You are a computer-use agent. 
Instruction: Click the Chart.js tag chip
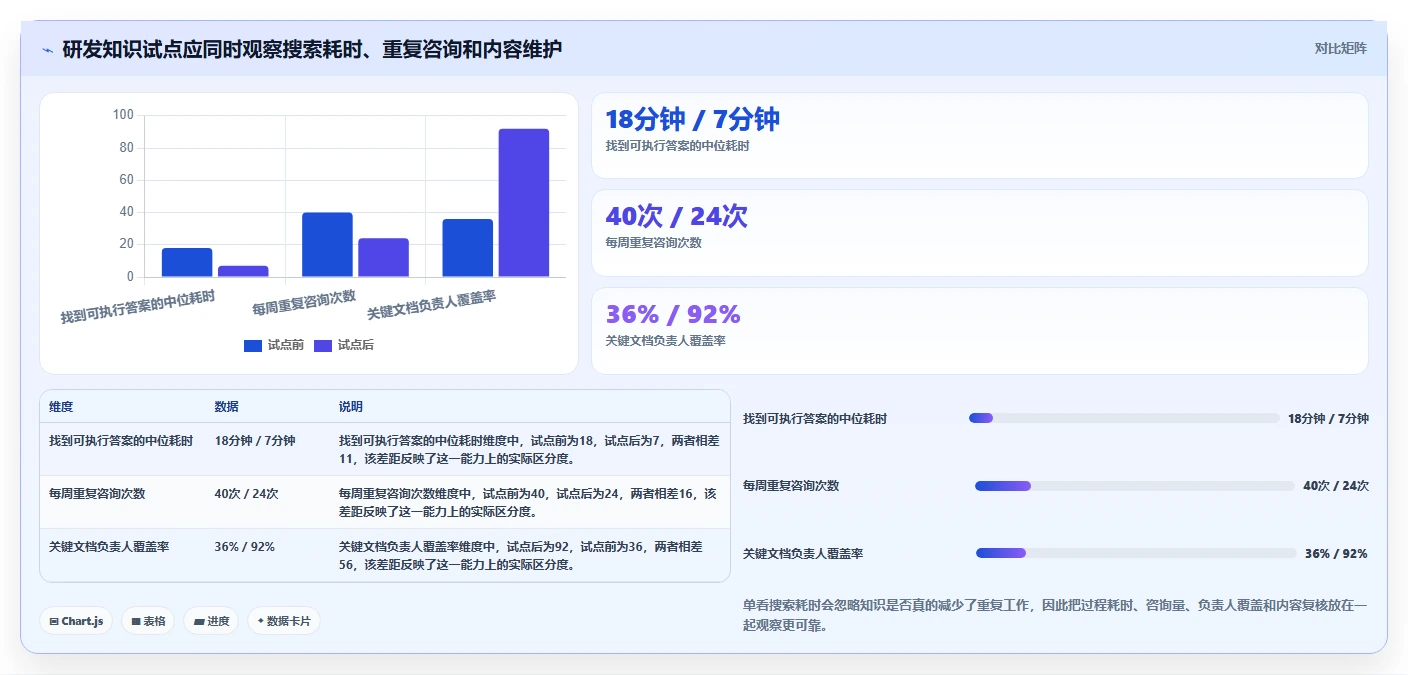coord(77,621)
